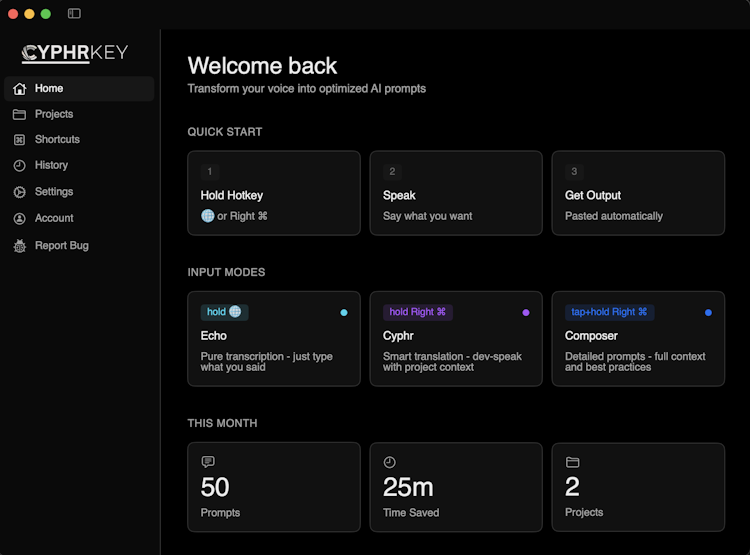Click the 50 Prompts stat card
Screen dimensions: 750x555
coord(274,487)
